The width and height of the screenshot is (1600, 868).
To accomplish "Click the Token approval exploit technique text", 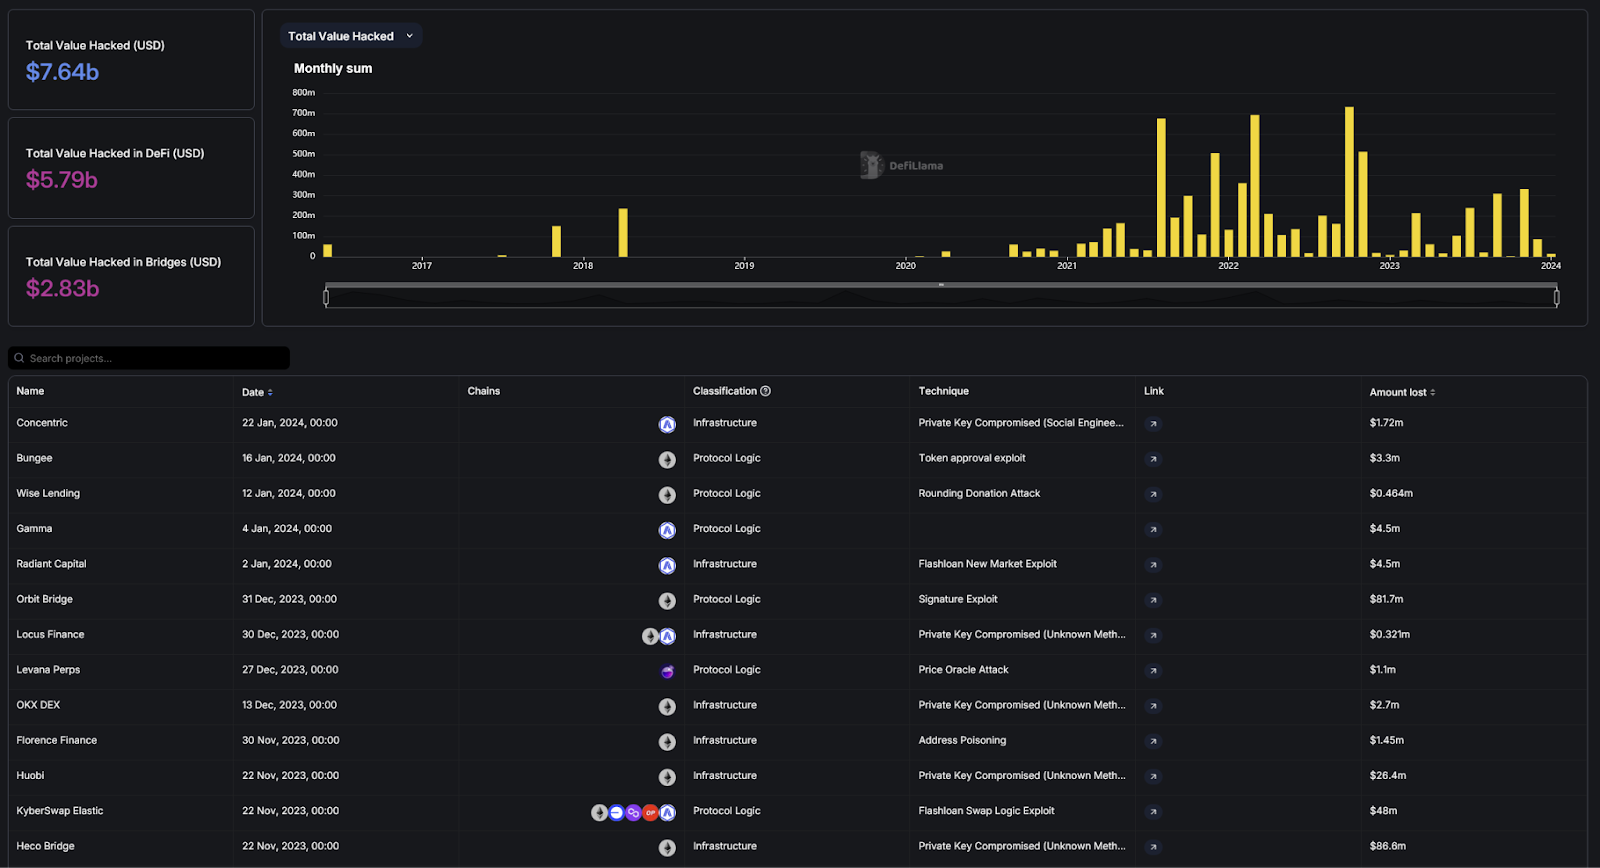I will pyautogui.click(x=972, y=458).
